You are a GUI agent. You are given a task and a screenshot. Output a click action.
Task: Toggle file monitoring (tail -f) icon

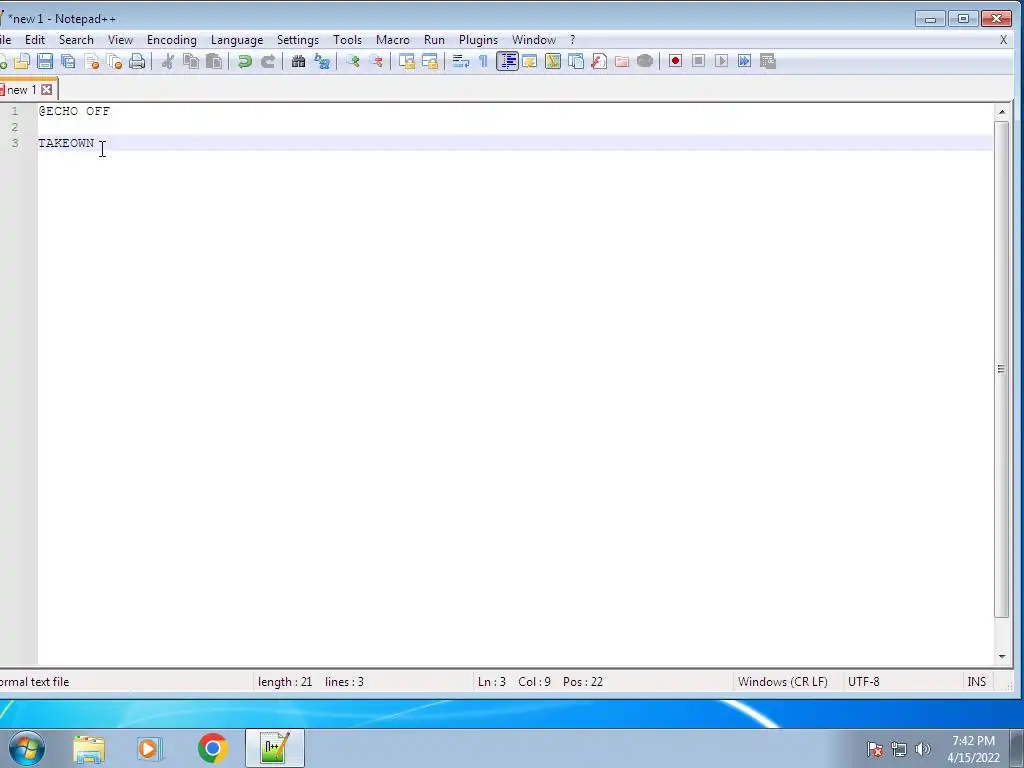tap(645, 61)
